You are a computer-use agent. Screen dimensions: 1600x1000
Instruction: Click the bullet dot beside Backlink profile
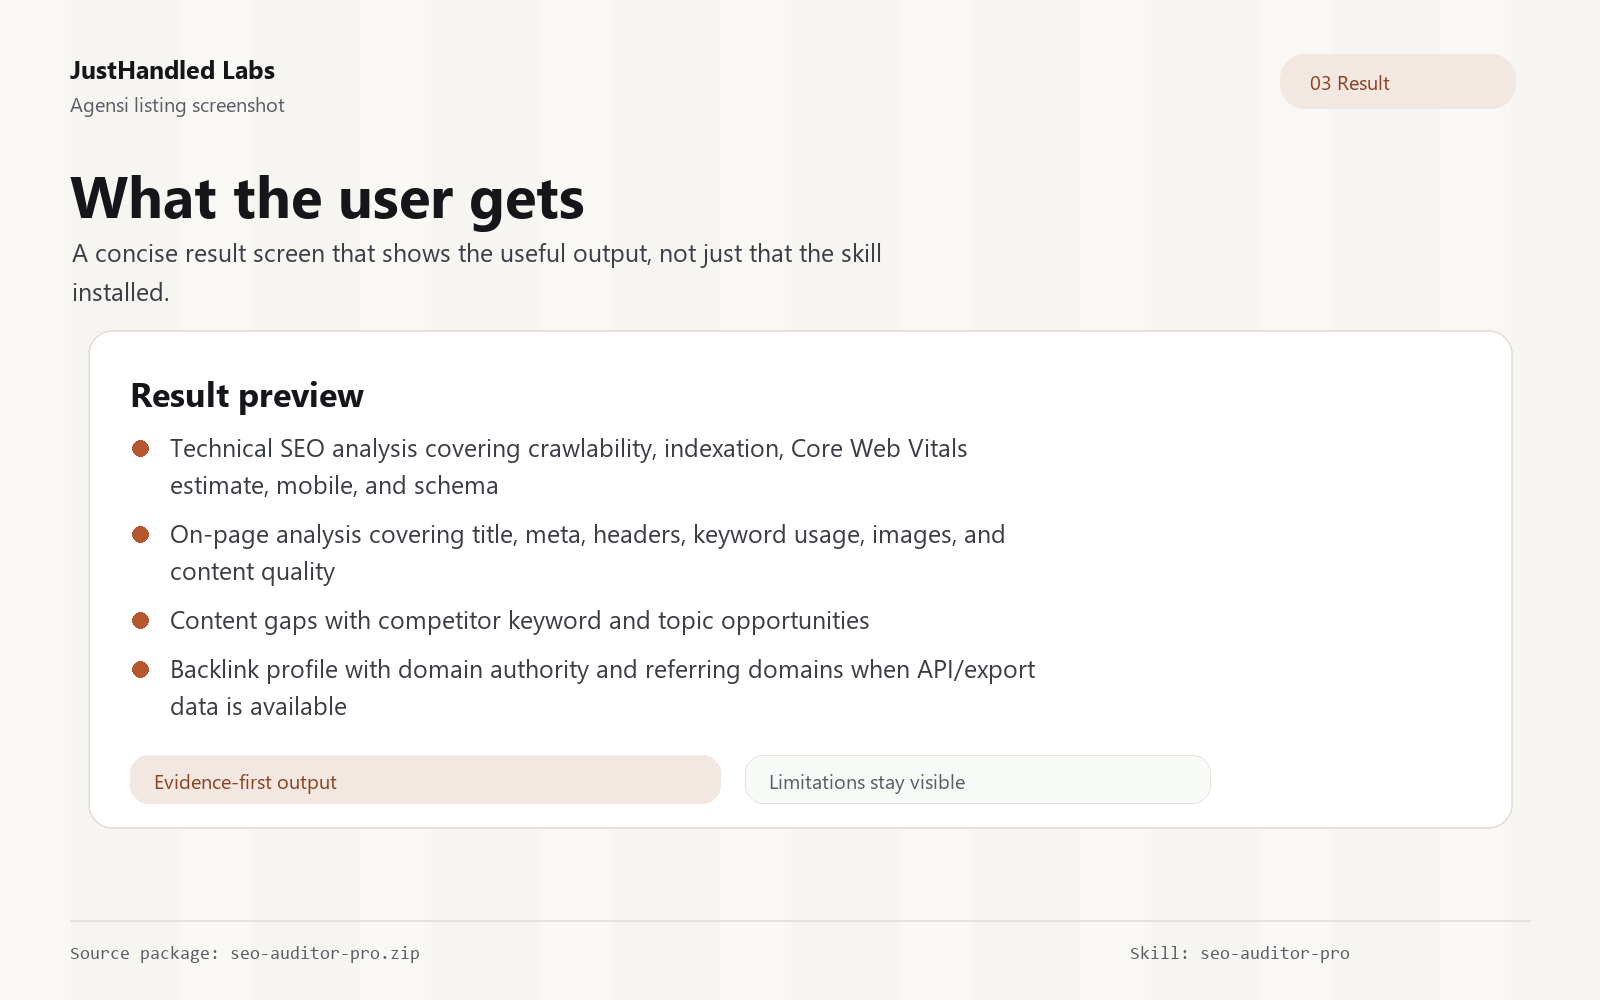pos(141,670)
